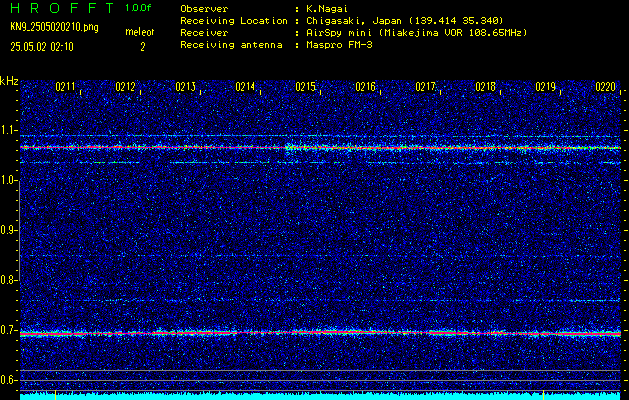629x400 pixels.
Task: Click the Receiving Location label
Action: click(234, 20)
